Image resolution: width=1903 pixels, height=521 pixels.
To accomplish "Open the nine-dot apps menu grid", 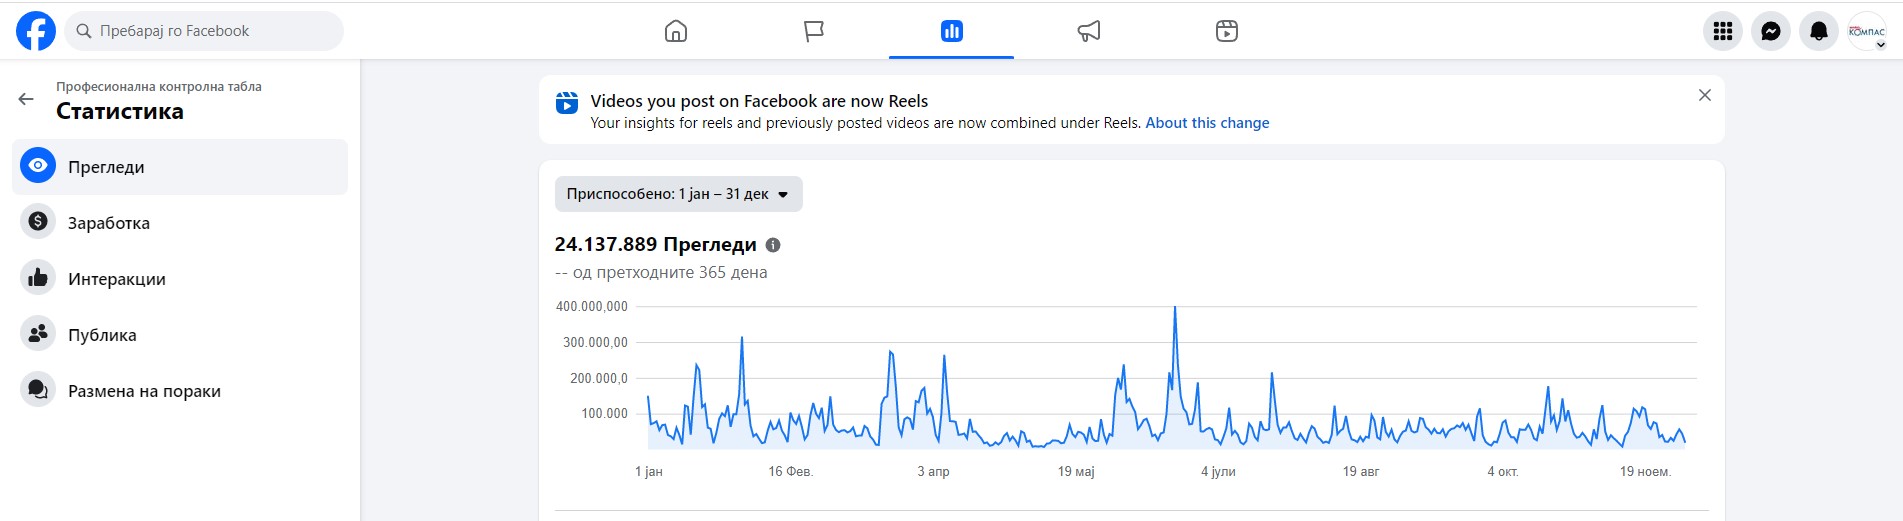I will 1722,31.
